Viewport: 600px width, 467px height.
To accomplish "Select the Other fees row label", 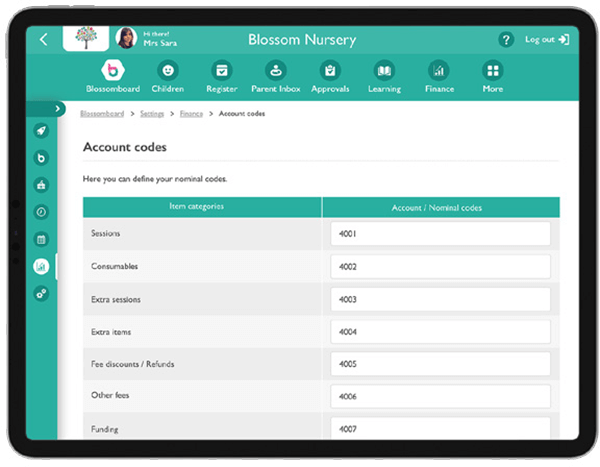I will [x=110, y=395].
